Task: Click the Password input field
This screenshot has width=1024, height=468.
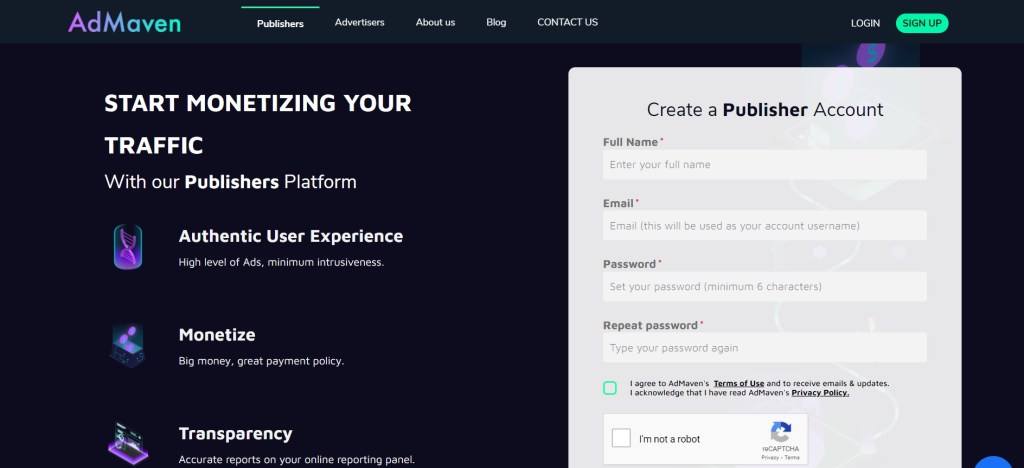Action: coord(765,287)
